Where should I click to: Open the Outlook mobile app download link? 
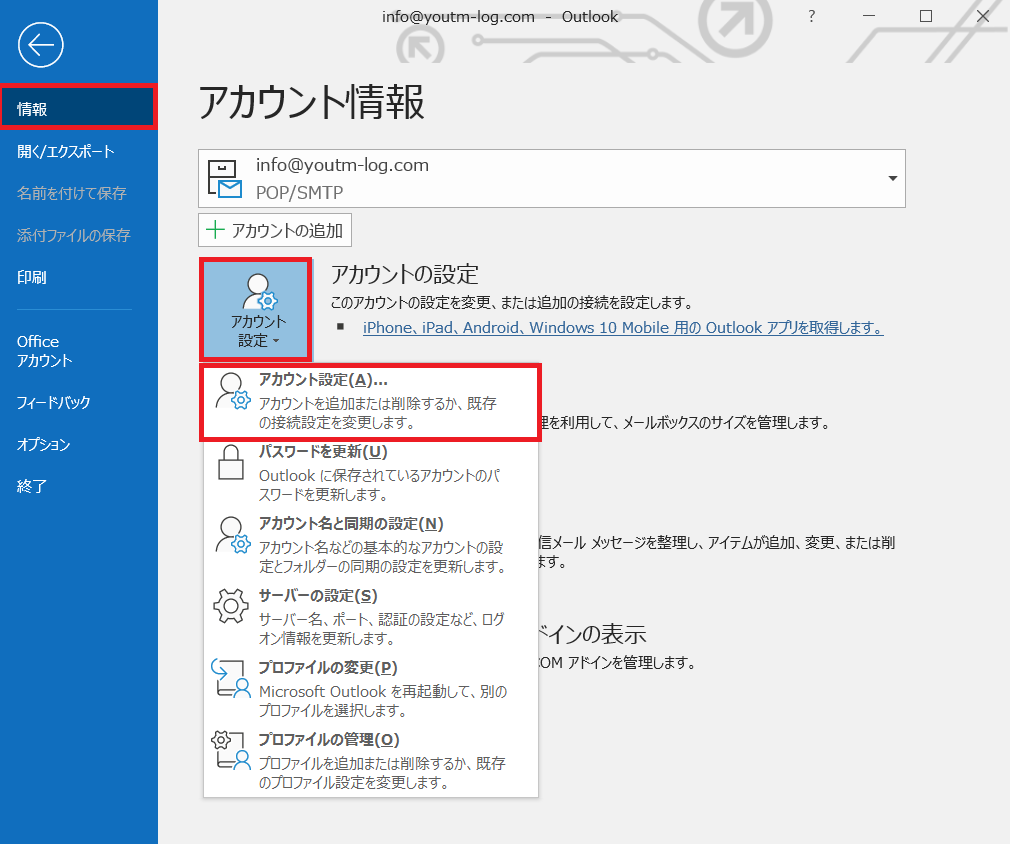[x=623, y=327]
